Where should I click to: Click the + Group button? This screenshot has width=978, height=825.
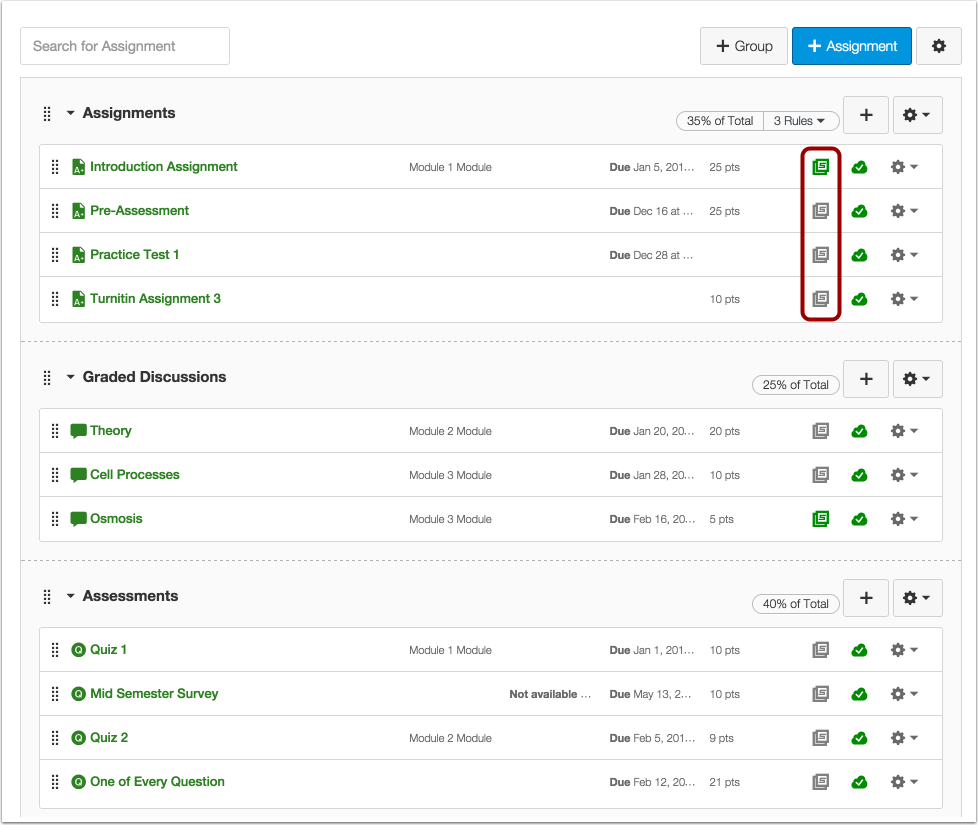pos(743,46)
